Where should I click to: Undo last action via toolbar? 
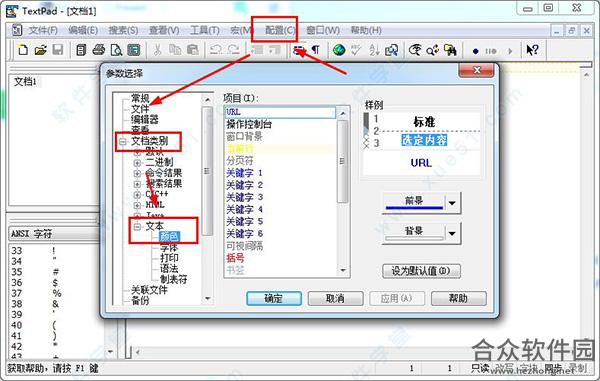[x=216, y=50]
